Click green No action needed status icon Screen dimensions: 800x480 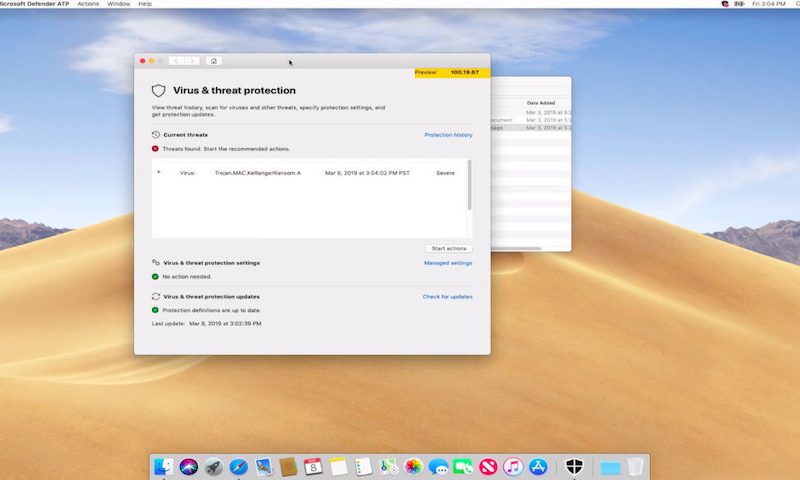click(155, 276)
